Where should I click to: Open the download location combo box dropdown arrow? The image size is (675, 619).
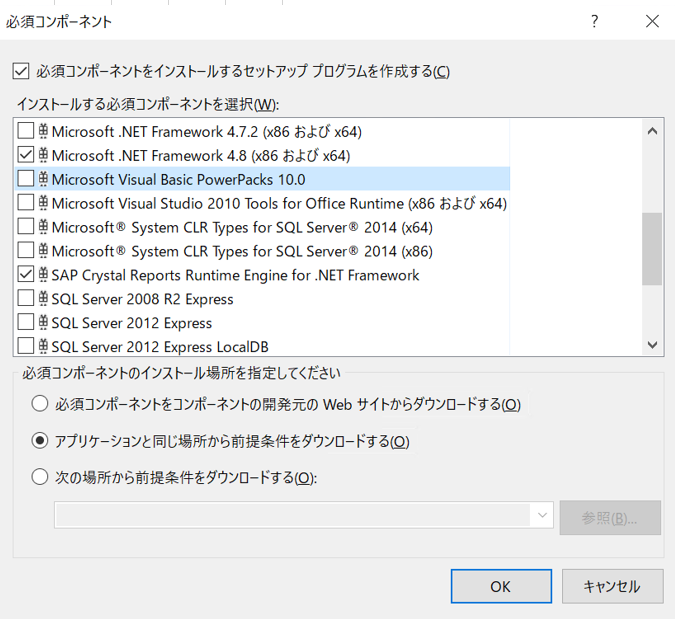542,515
